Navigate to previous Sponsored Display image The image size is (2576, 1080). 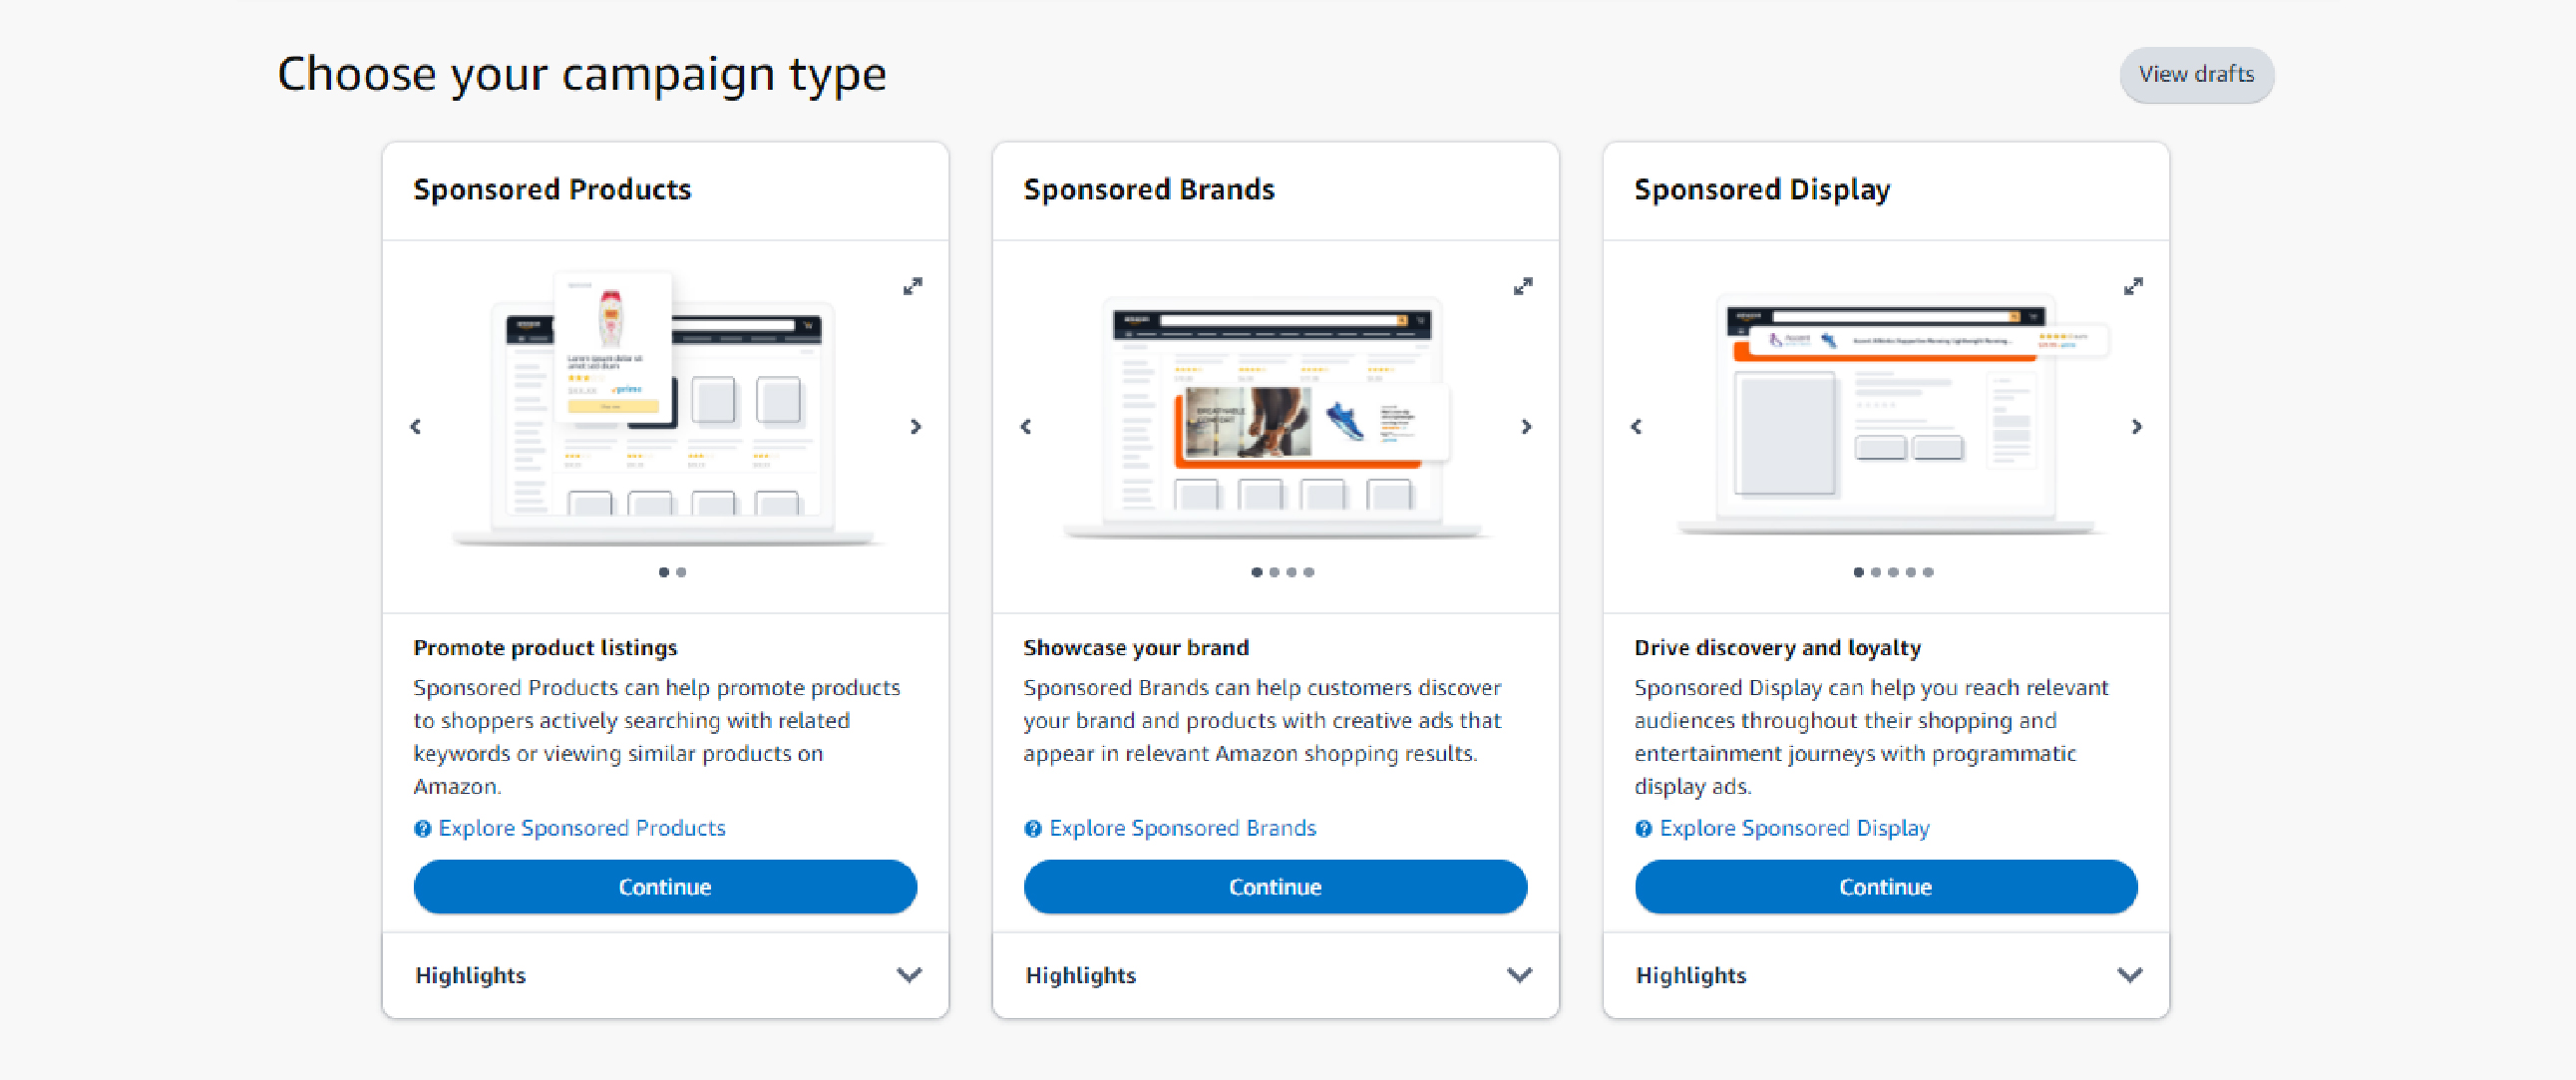coord(1638,426)
